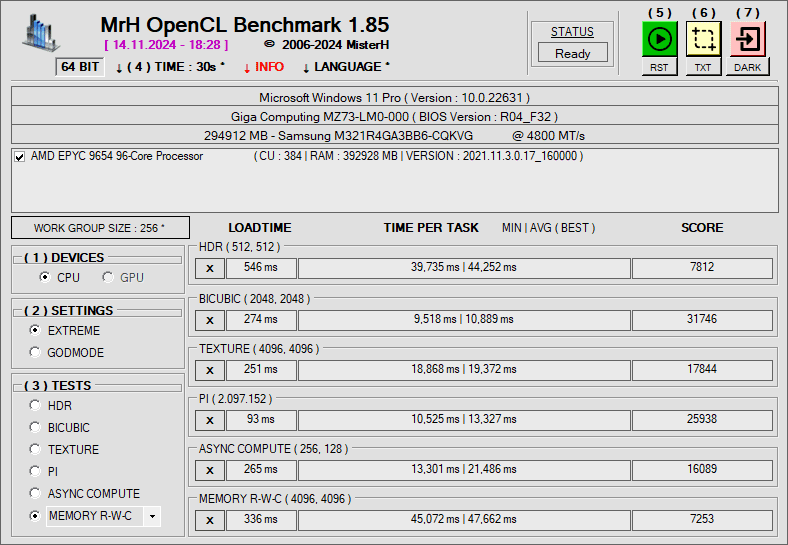The width and height of the screenshot is (788, 545).
Task: Select the PI test radio button
Action: [x=35, y=471]
